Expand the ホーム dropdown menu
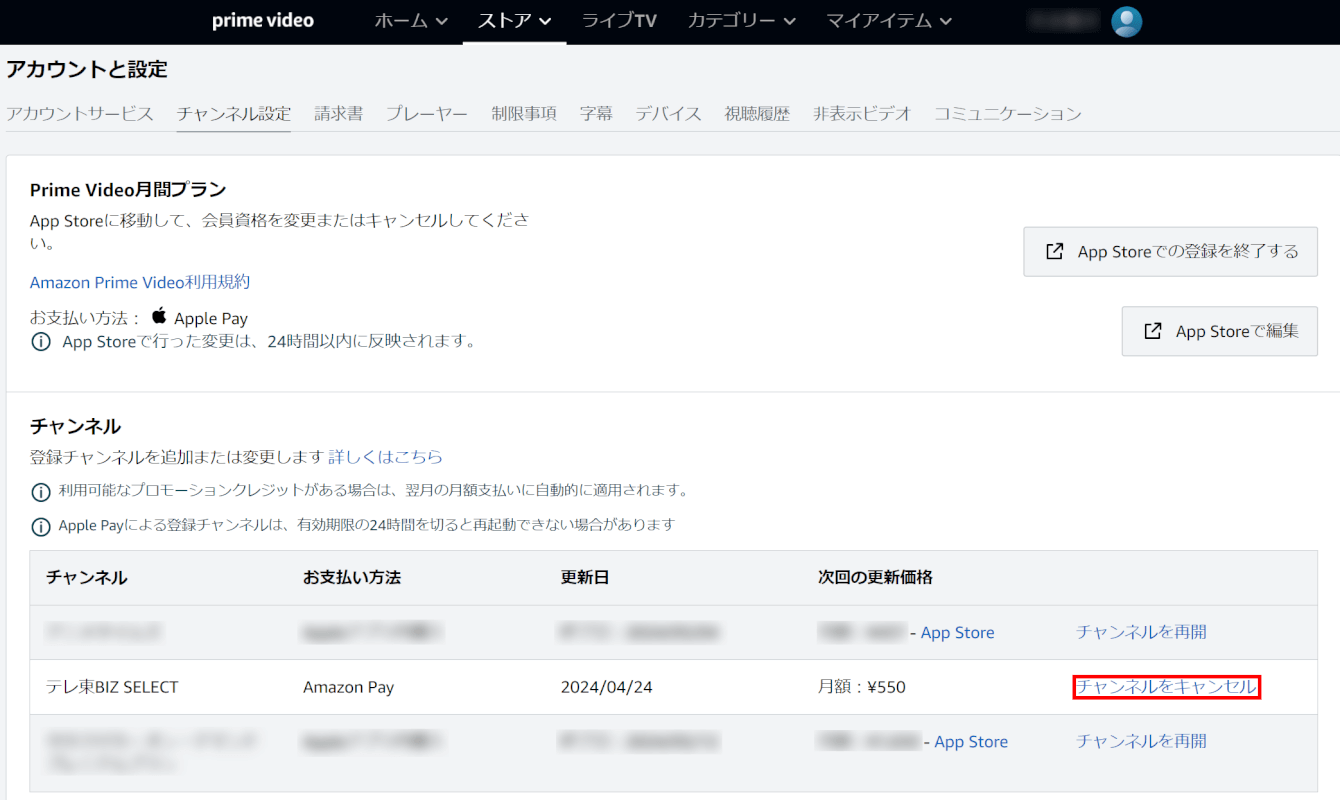Viewport: 1340px width, 800px height. 411,21
